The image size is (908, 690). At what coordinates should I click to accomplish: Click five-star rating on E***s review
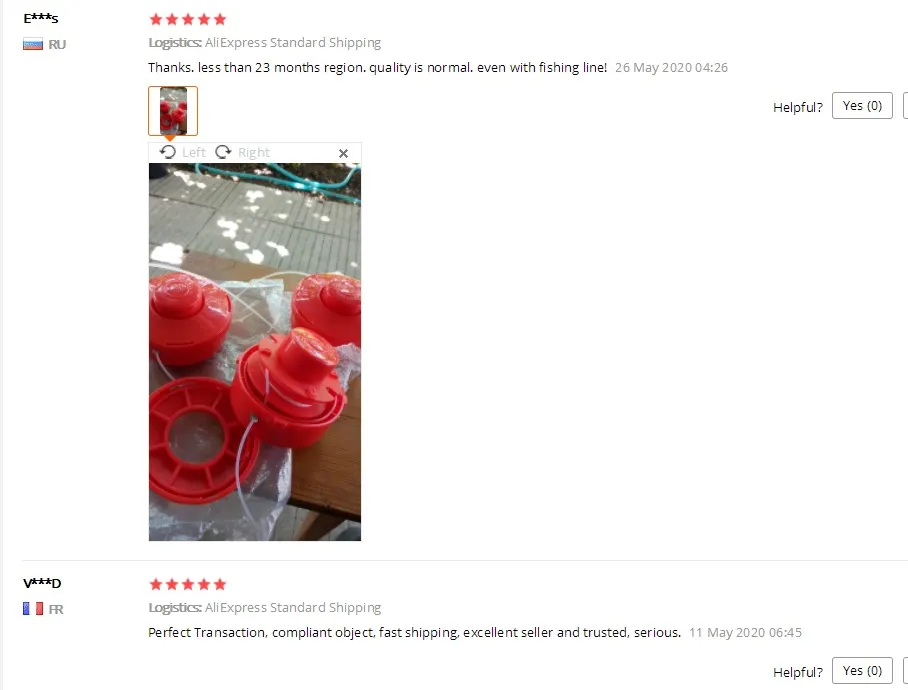coord(188,20)
